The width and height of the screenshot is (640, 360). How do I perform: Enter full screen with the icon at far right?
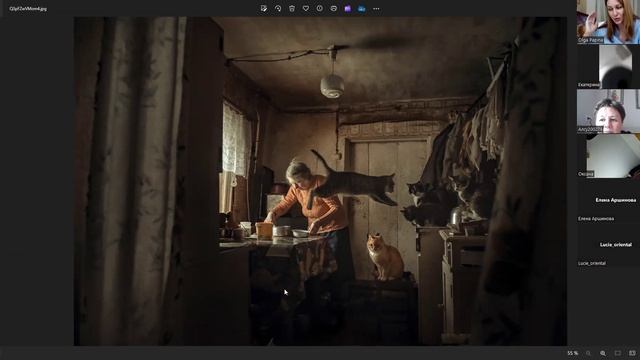(632, 353)
